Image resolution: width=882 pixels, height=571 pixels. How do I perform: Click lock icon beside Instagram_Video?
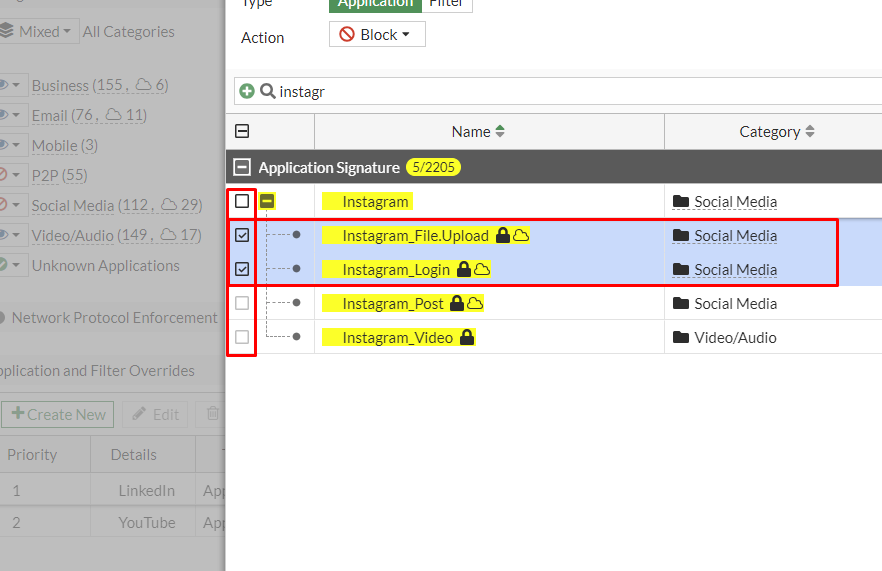coord(467,338)
